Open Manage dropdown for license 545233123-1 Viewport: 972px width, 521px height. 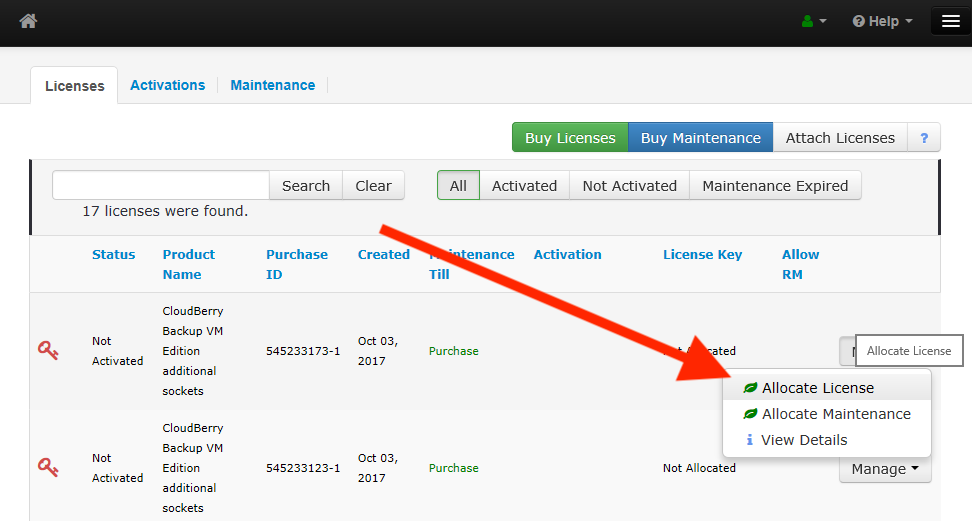[885, 469]
